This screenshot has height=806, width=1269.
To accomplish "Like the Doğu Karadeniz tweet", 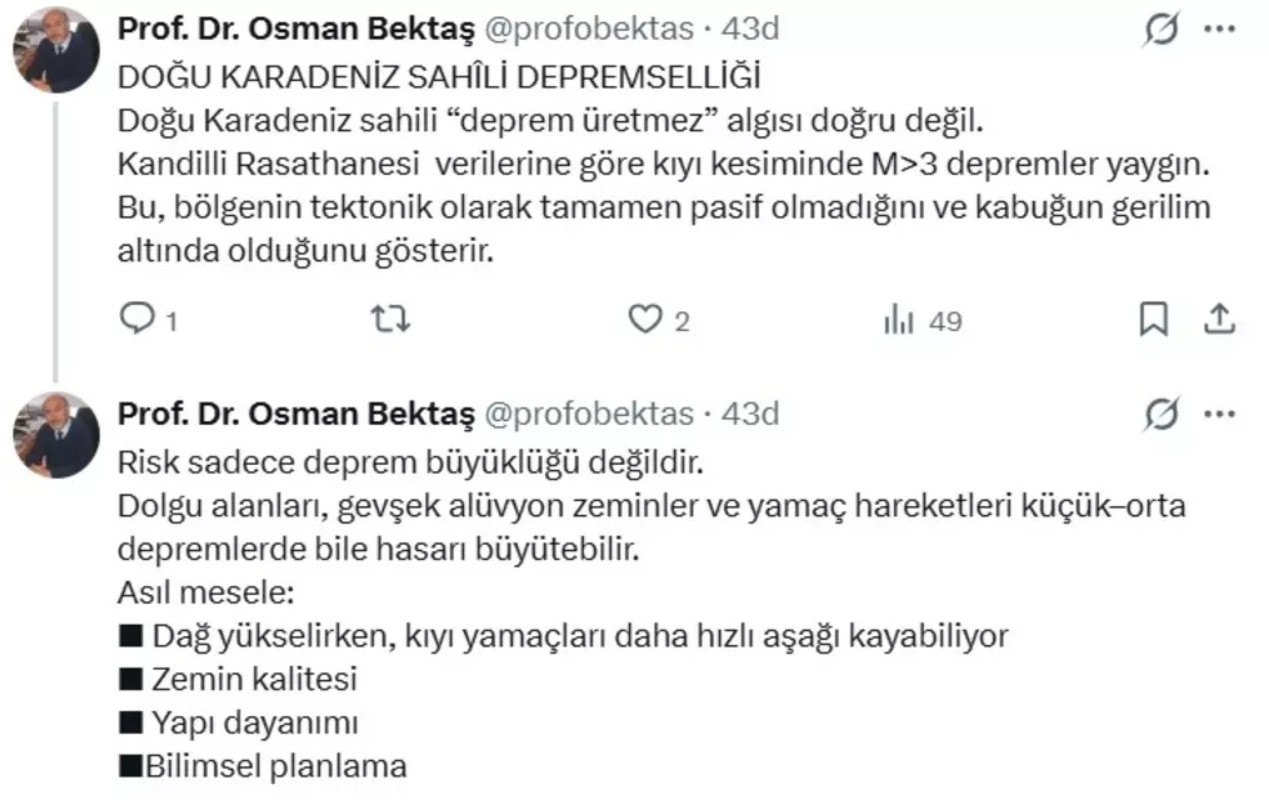I will (x=646, y=320).
